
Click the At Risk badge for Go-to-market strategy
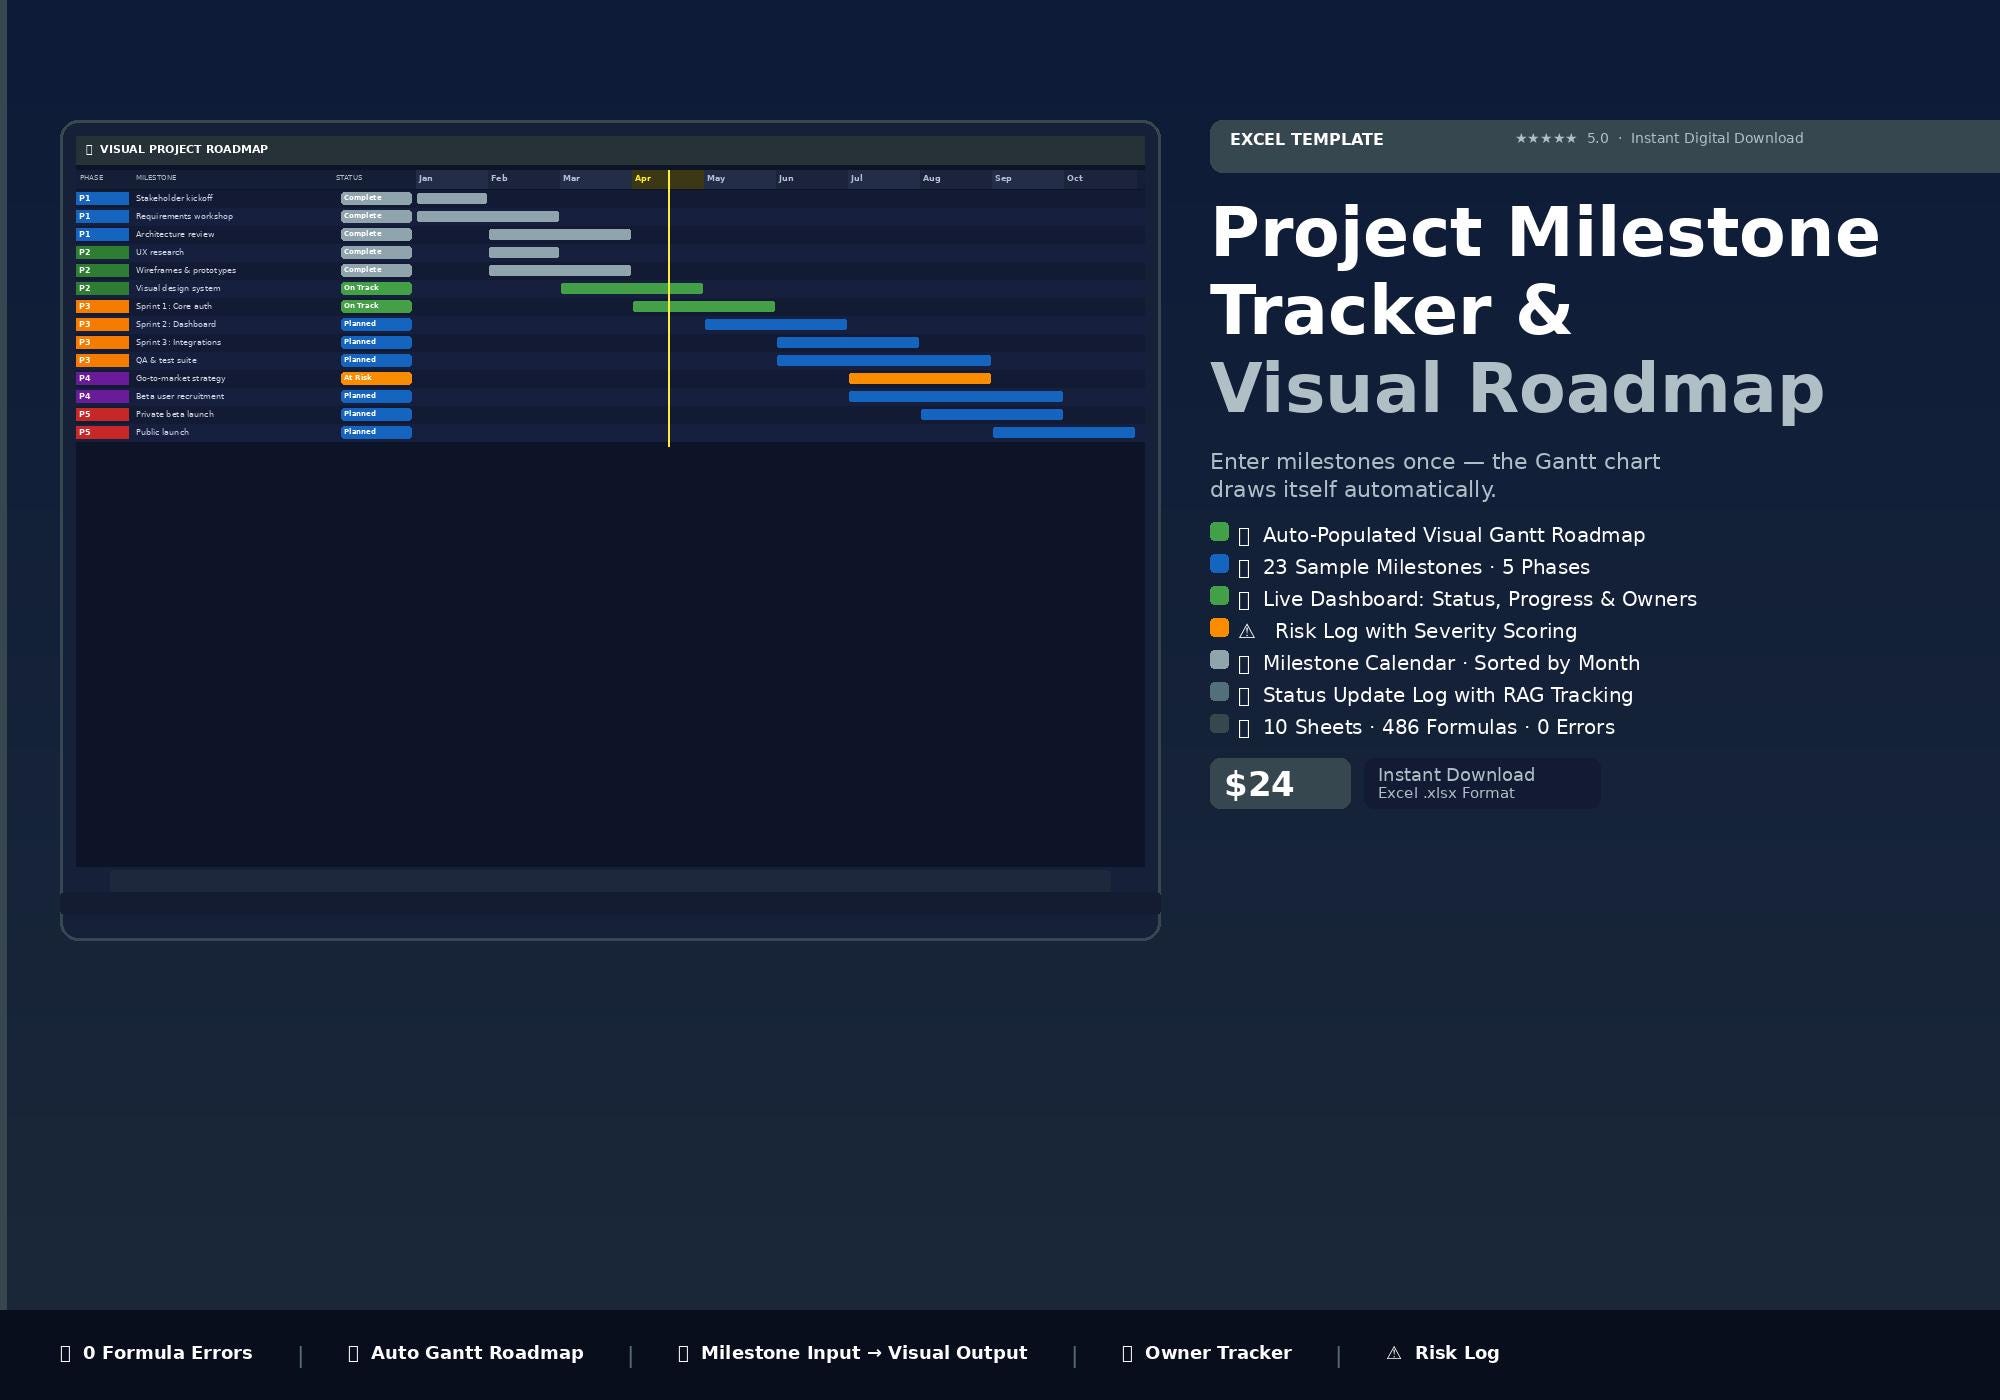point(376,378)
